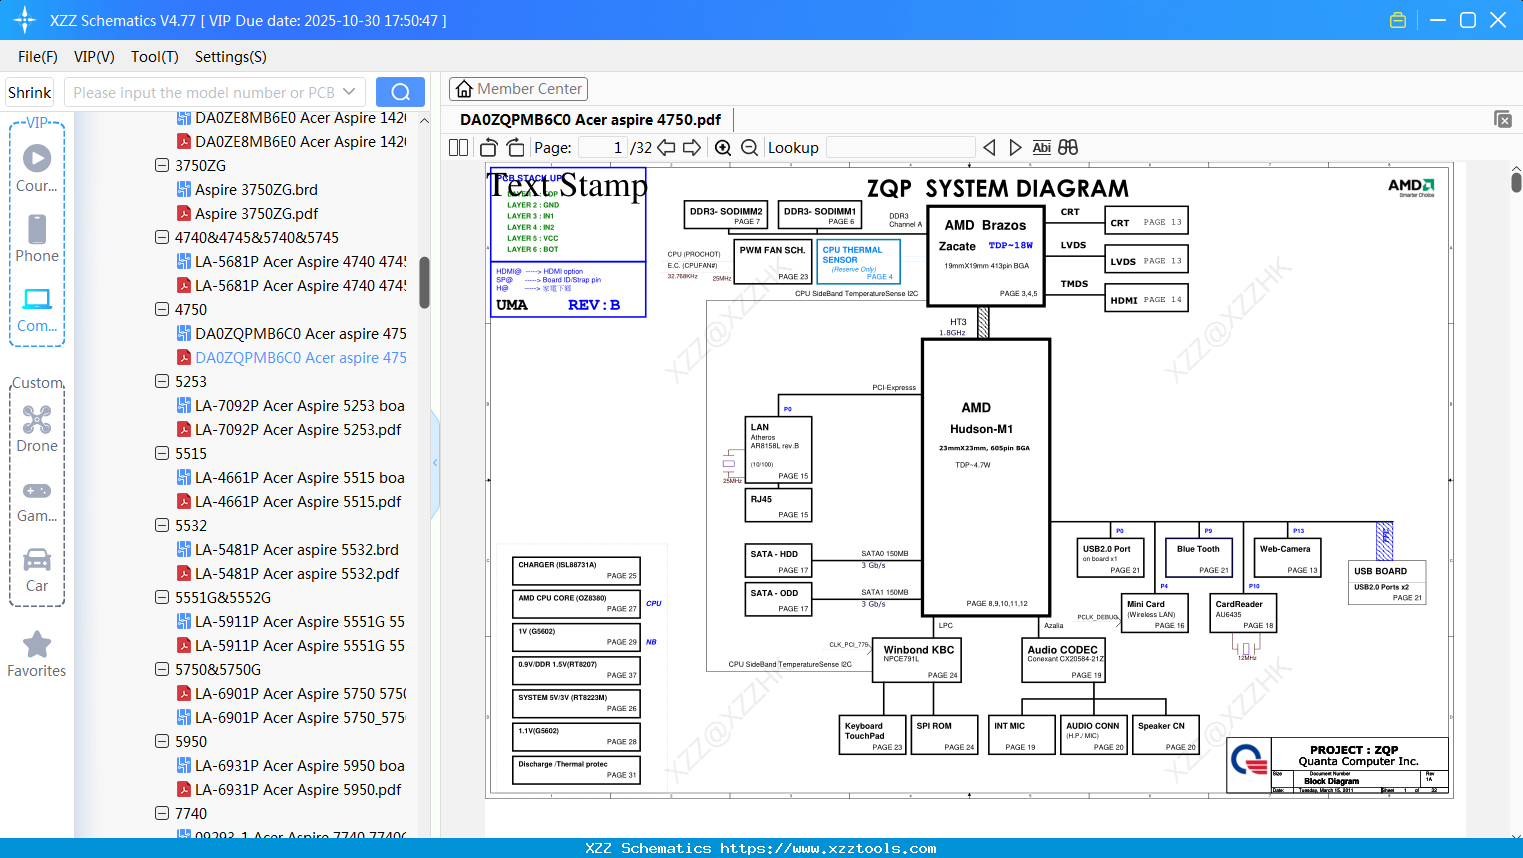Collapse the 5750&5750G folder
Screen dimensions: 1523x858
[x=162, y=669]
